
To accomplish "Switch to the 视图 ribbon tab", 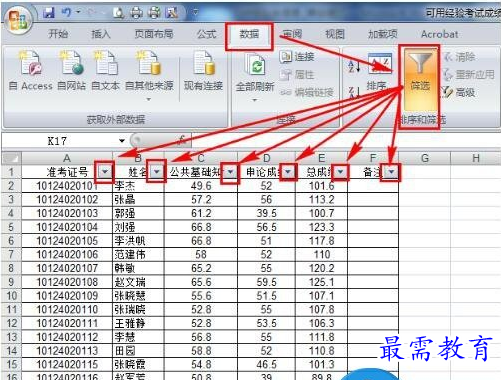I will coord(335,34).
